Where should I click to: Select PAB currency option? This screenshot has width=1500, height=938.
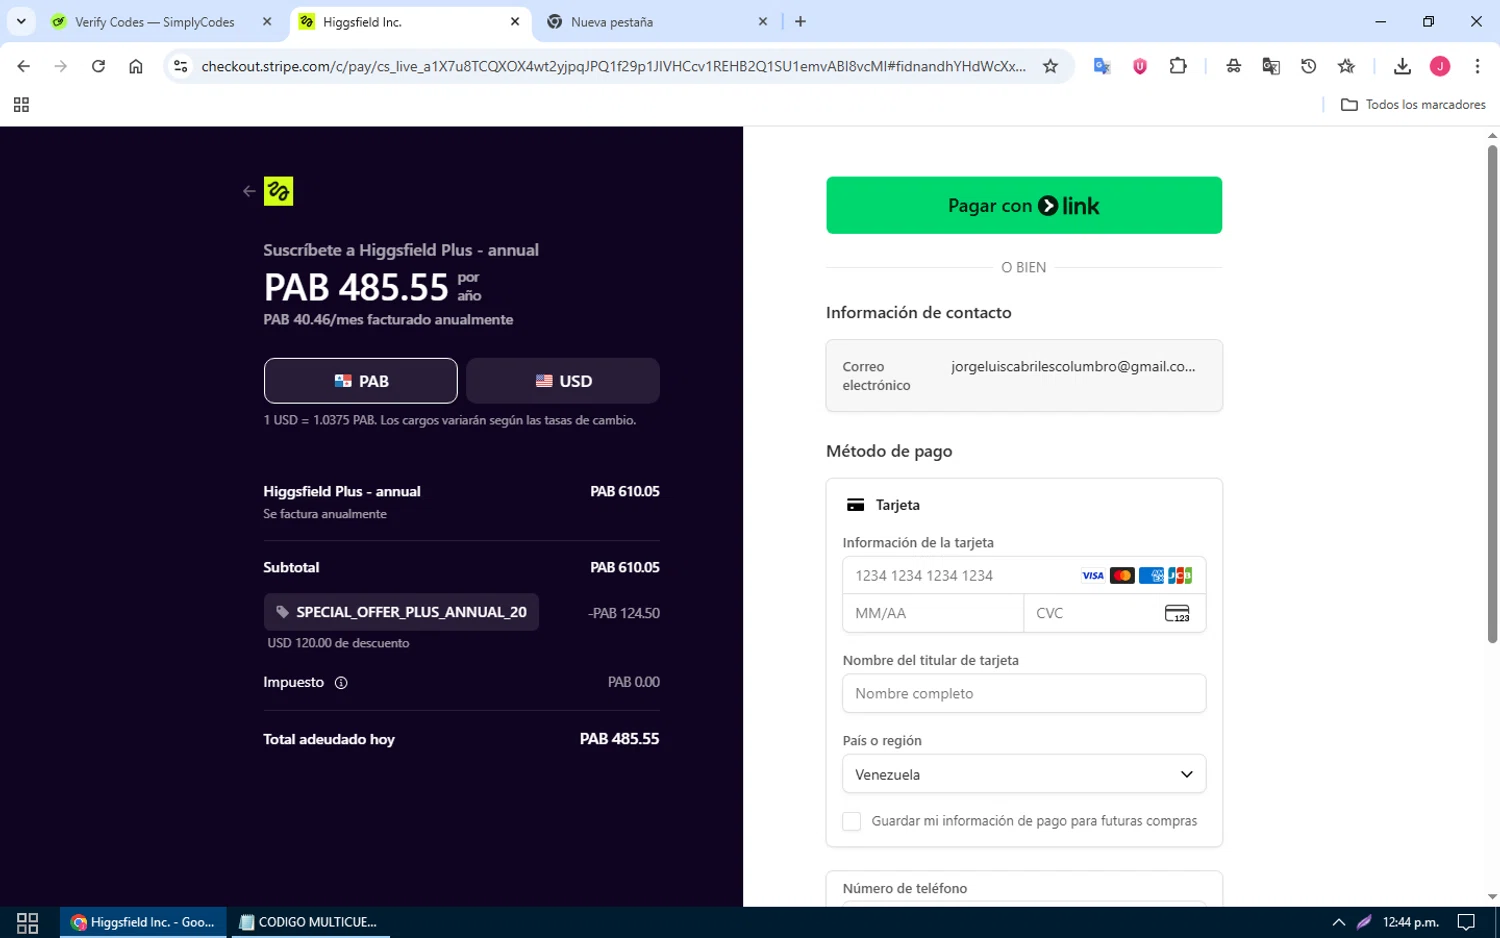point(361,381)
